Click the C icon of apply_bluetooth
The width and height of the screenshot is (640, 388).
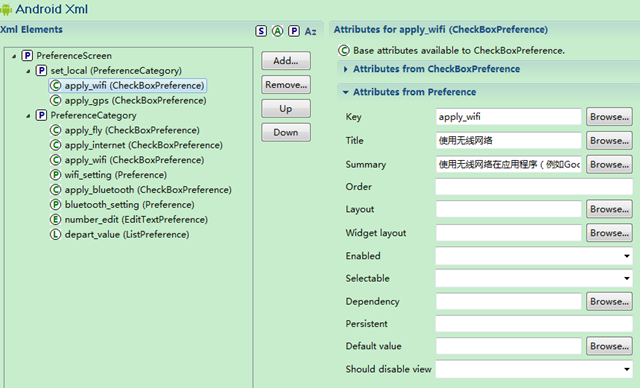pyautogui.click(x=55, y=190)
